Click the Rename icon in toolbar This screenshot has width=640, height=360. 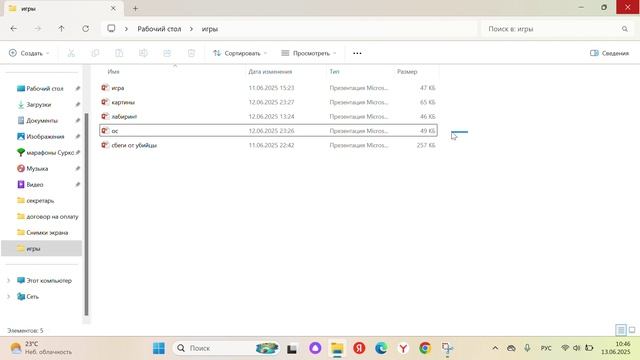coord(143,53)
